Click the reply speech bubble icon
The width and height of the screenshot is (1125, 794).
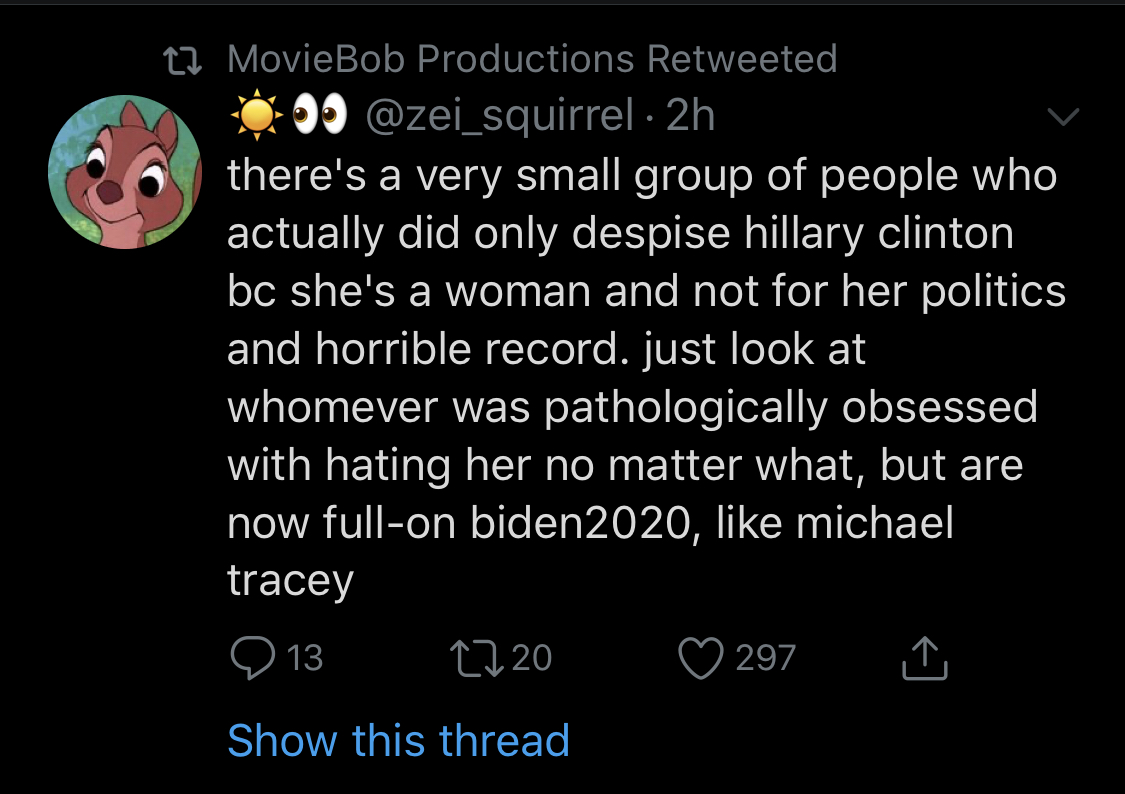click(253, 657)
